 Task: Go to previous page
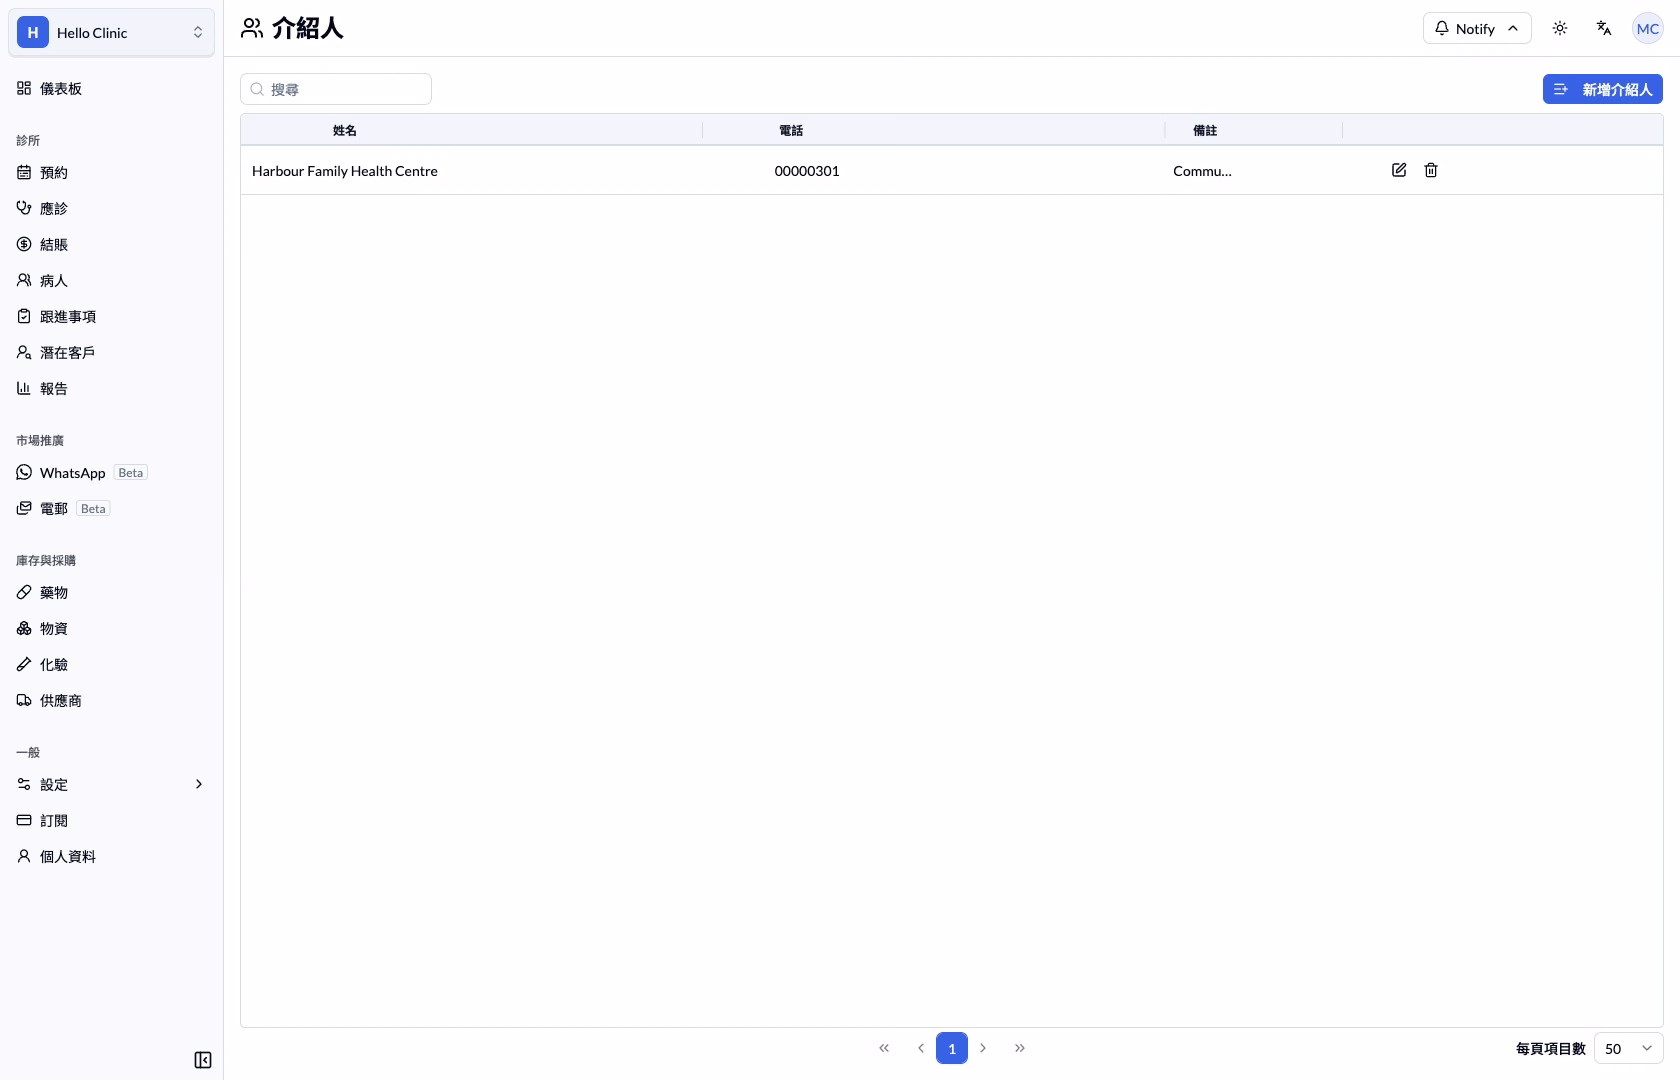[x=920, y=1048]
